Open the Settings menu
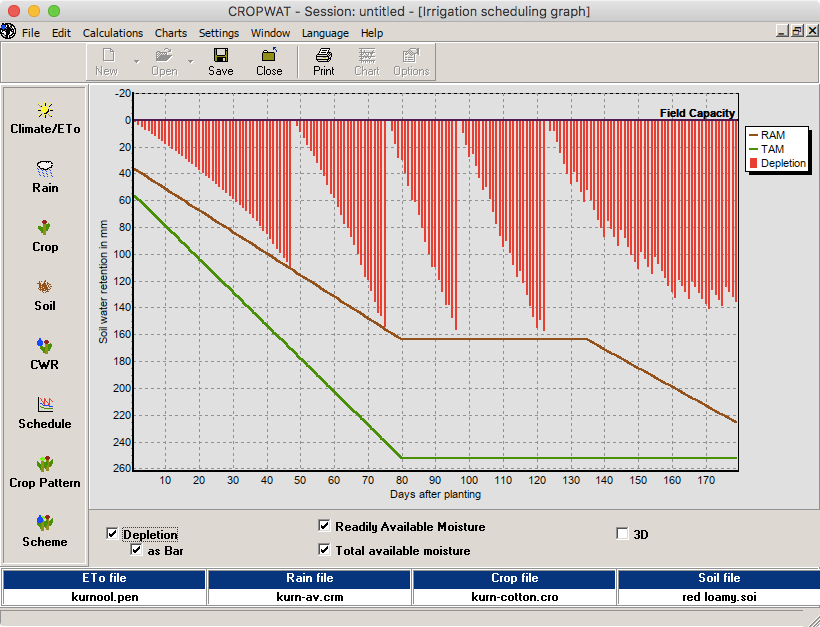Viewport: 820px width, 627px height. click(x=218, y=33)
